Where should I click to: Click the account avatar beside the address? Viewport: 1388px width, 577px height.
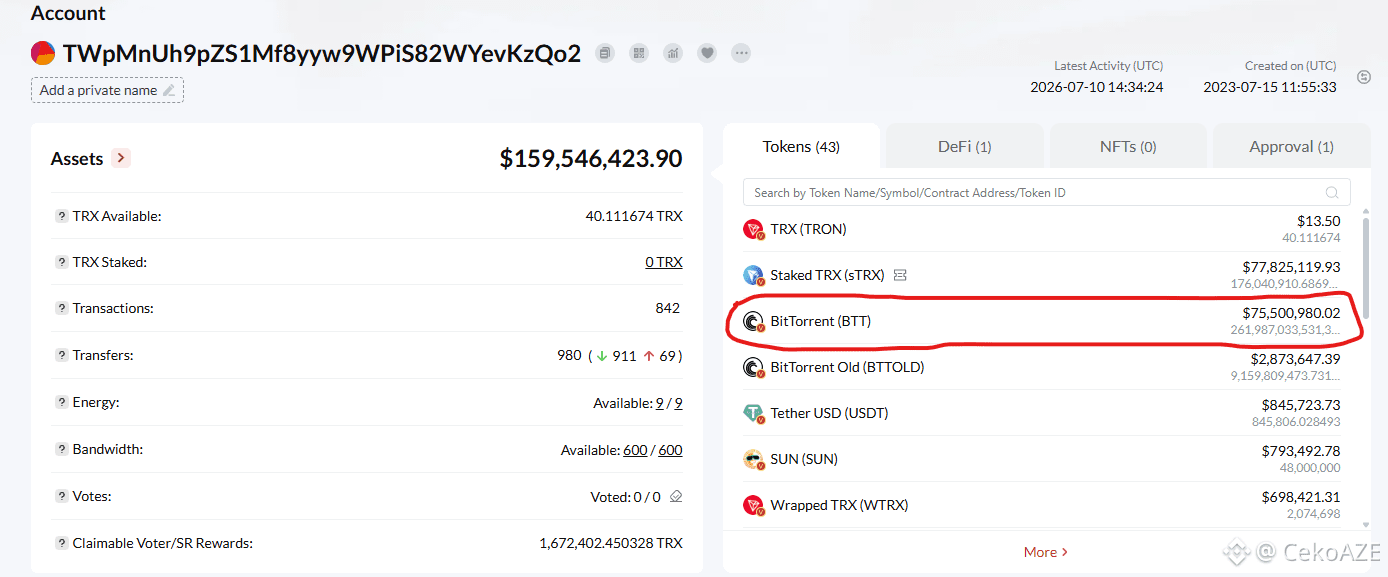(43, 54)
